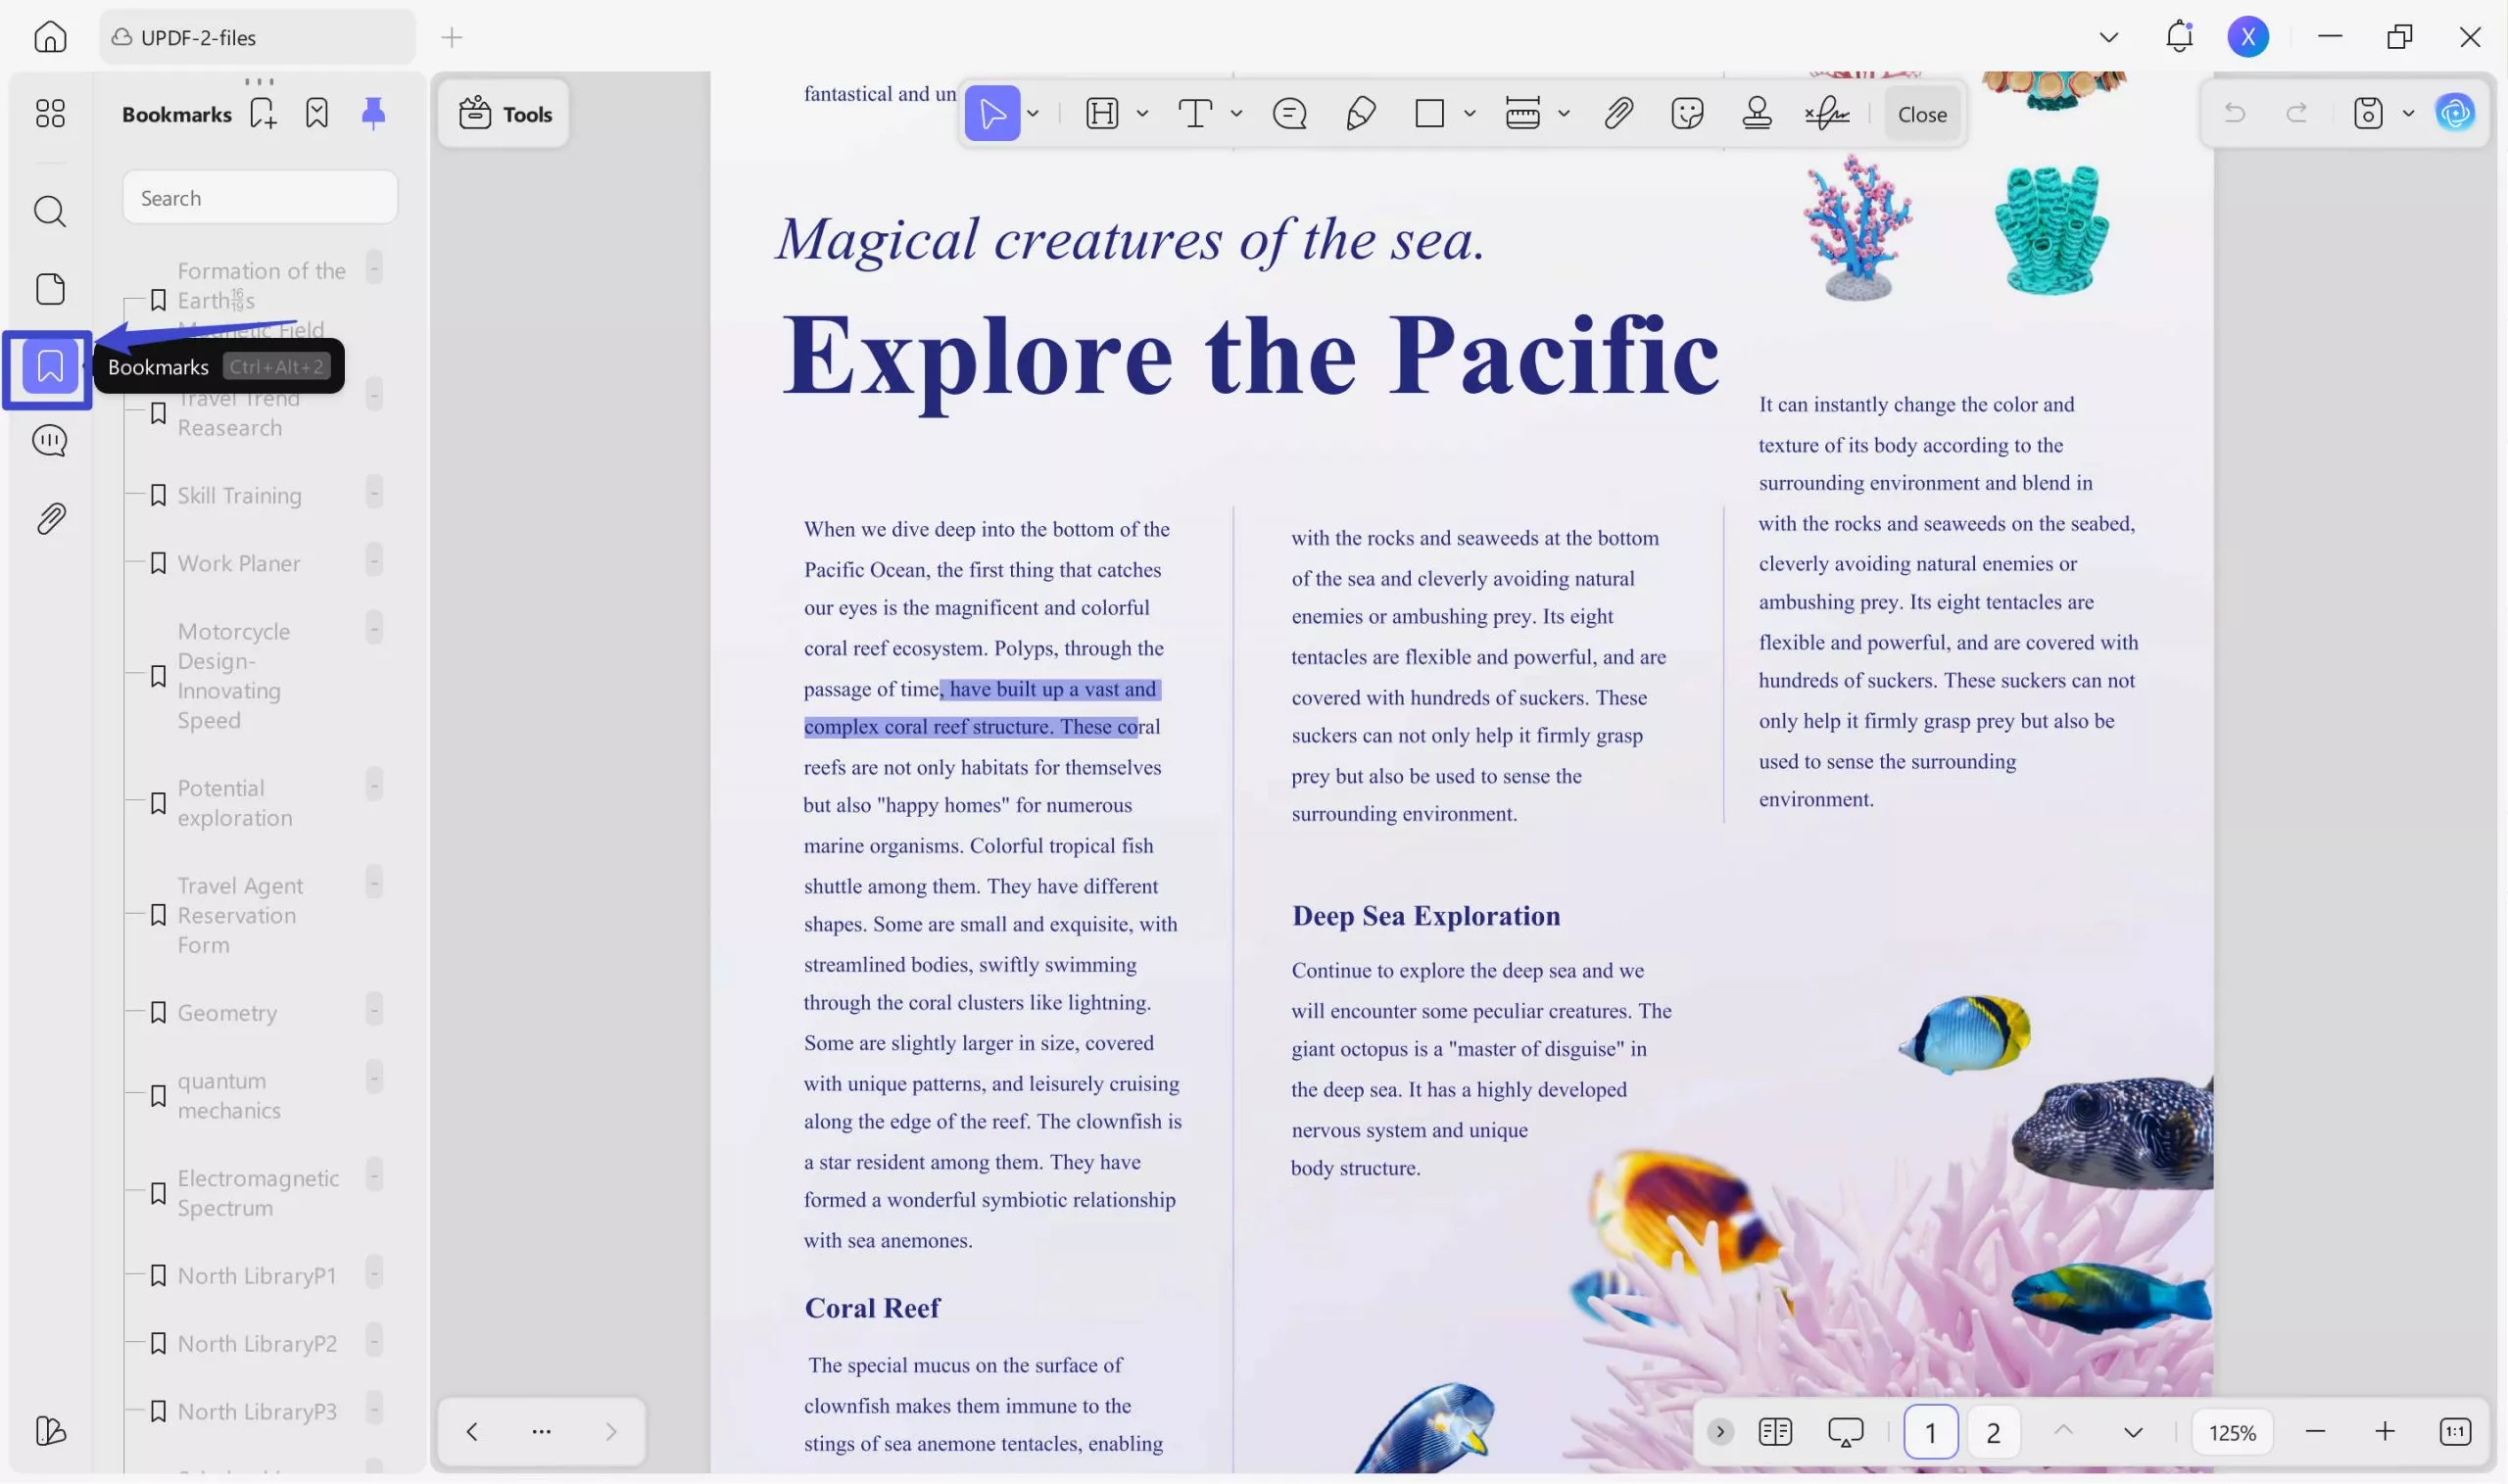The width and height of the screenshot is (2508, 1484).
Task: Open the notifications bell menu
Action: (x=2179, y=36)
